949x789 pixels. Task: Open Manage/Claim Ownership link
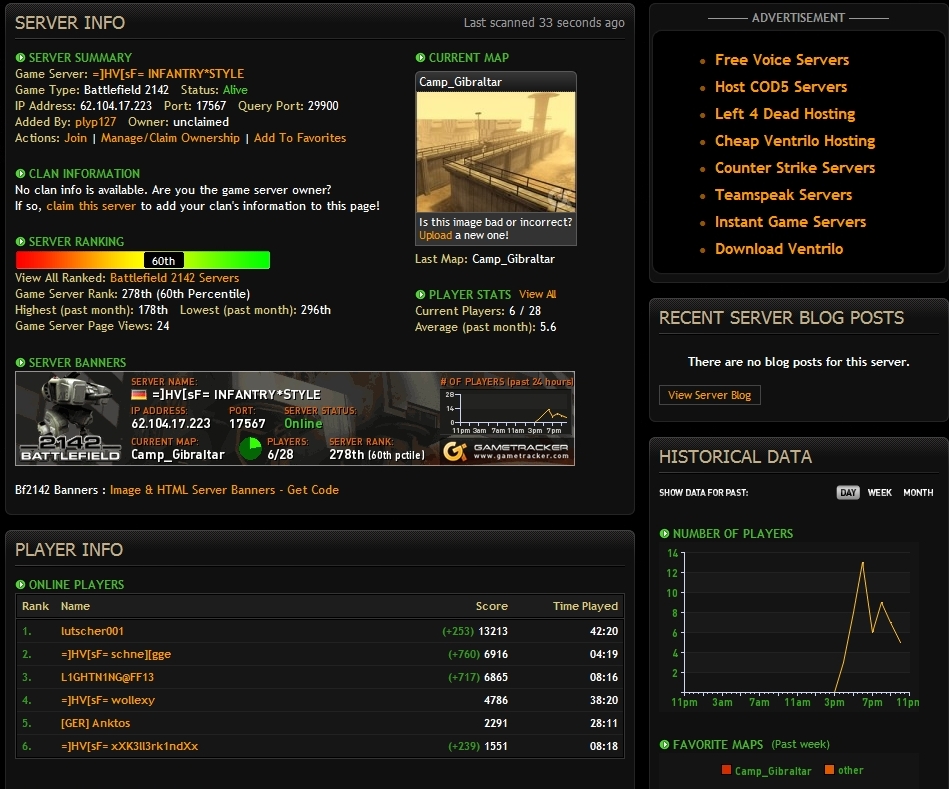pyautogui.click(x=170, y=138)
